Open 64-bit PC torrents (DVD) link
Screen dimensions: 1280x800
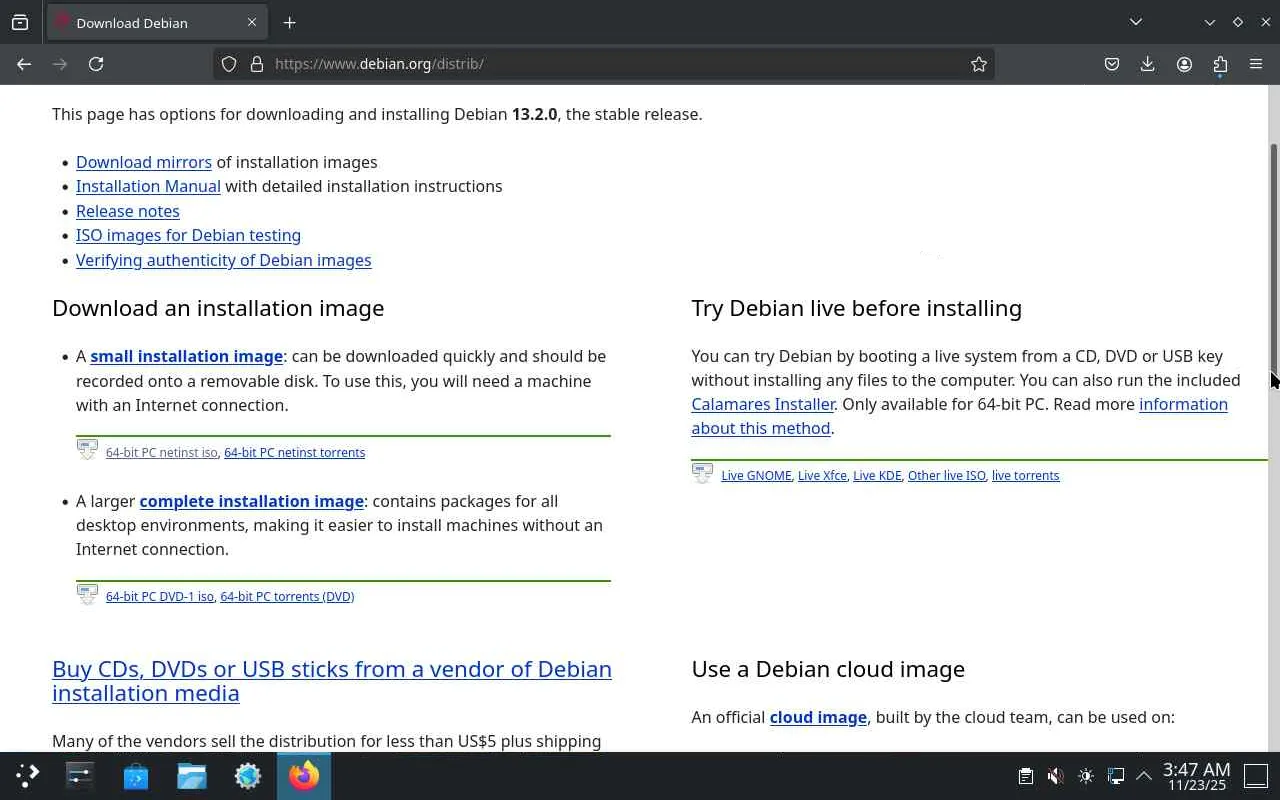[287, 597]
